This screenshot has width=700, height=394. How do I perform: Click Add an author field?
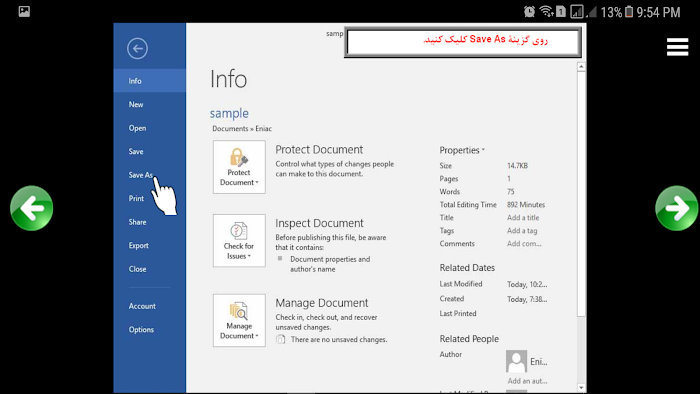(527, 381)
